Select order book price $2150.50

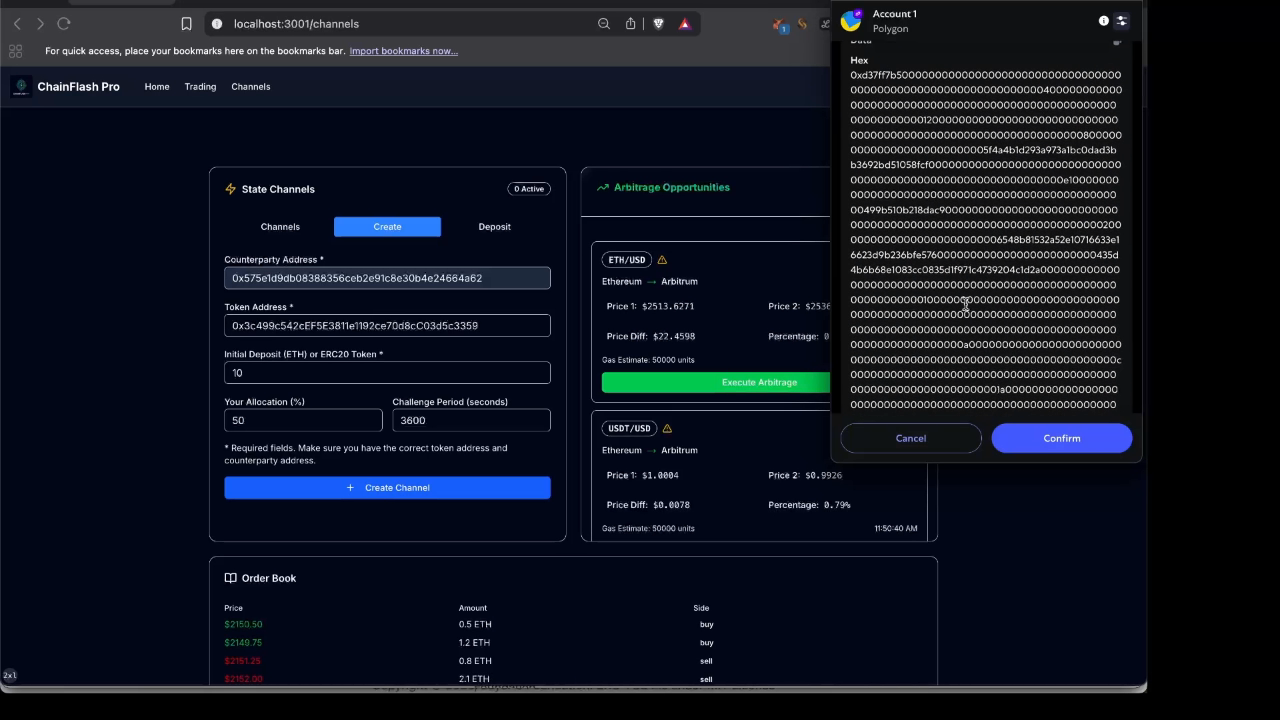tap(244, 624)
